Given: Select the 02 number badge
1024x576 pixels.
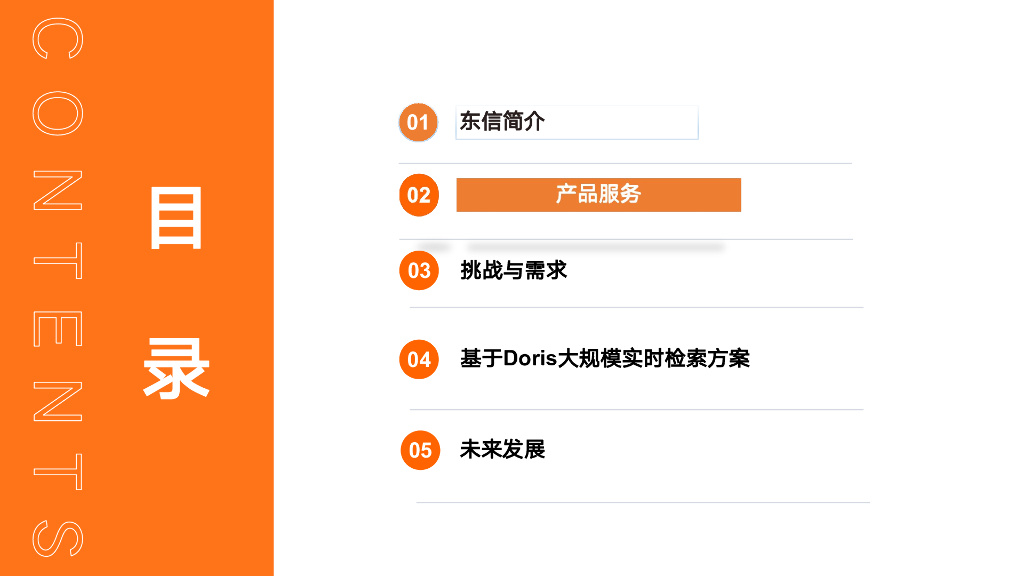Looking at the screenshot, I should [419, 195].
